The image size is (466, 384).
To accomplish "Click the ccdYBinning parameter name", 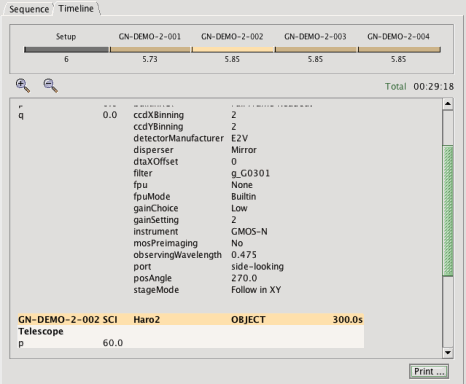I will click(x=158, y=127).
